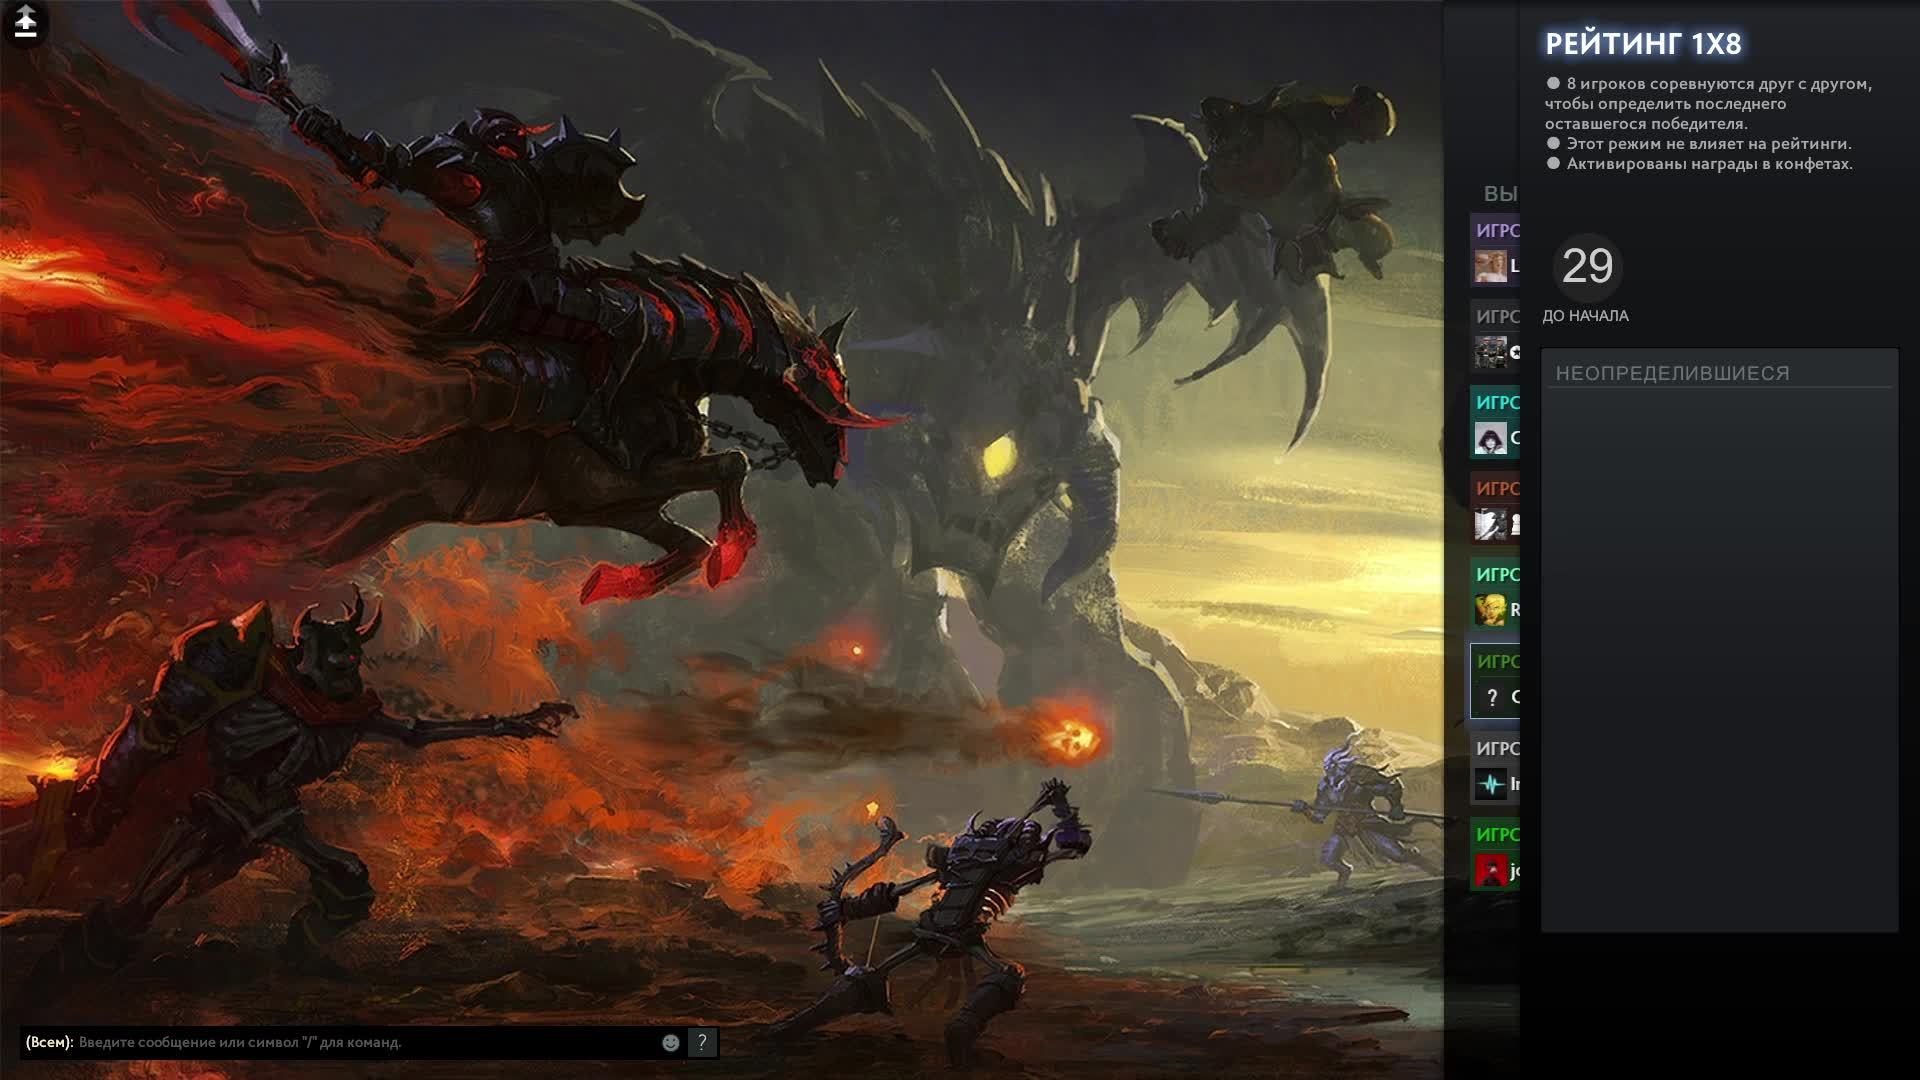Viewport: 1920px width, 1080px height.
Task: Click the РЕЙТИНГ 1X8 mode title
Action: point(1643,44)
